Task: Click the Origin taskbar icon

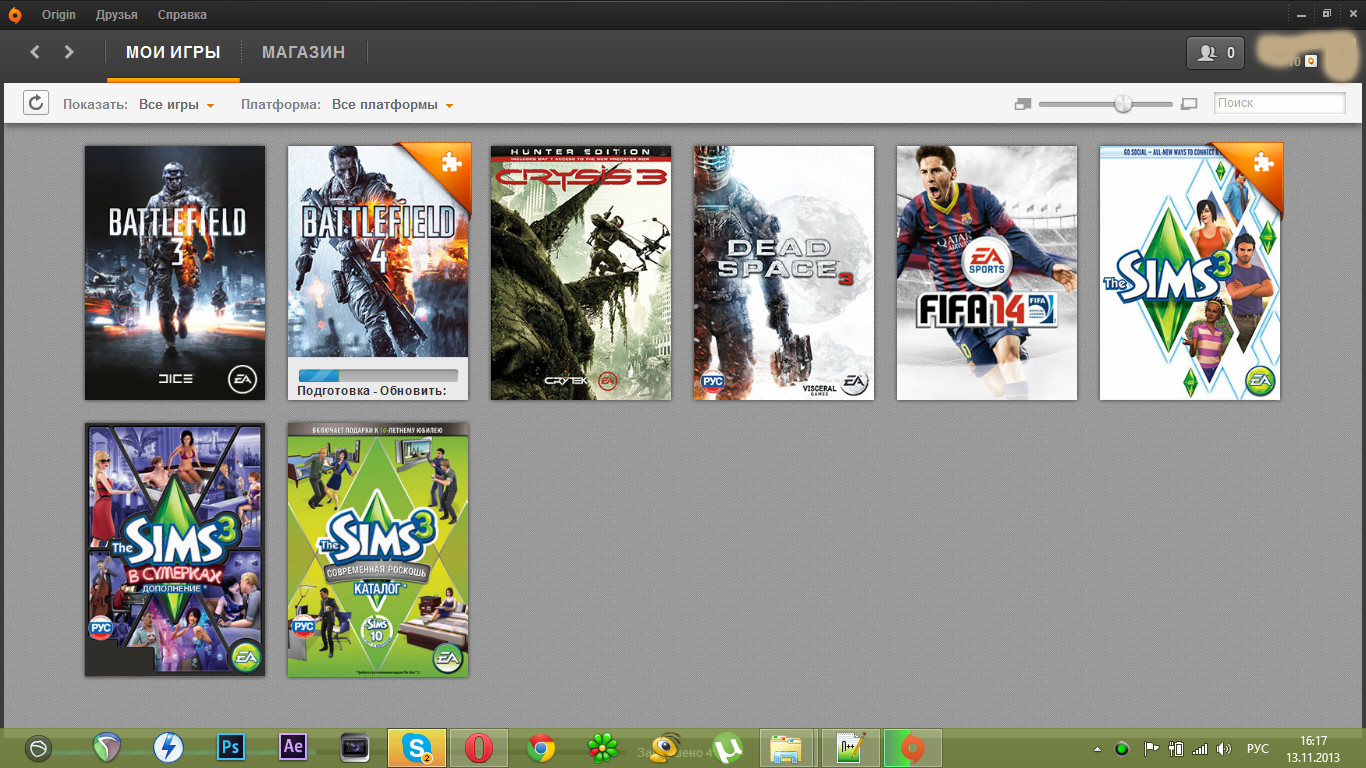Action: click(x=913, y=748)
